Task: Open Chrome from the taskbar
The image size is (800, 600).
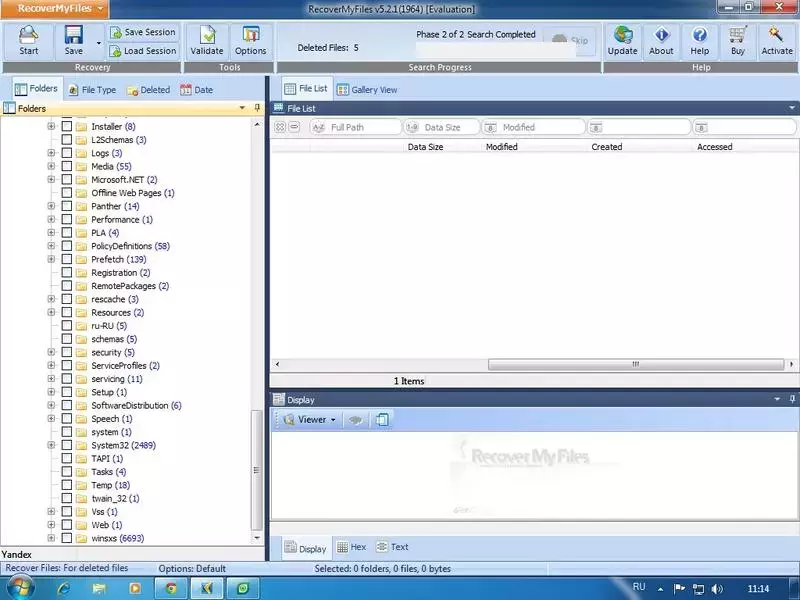Action: pyautogui.click(x=171, y=589)
